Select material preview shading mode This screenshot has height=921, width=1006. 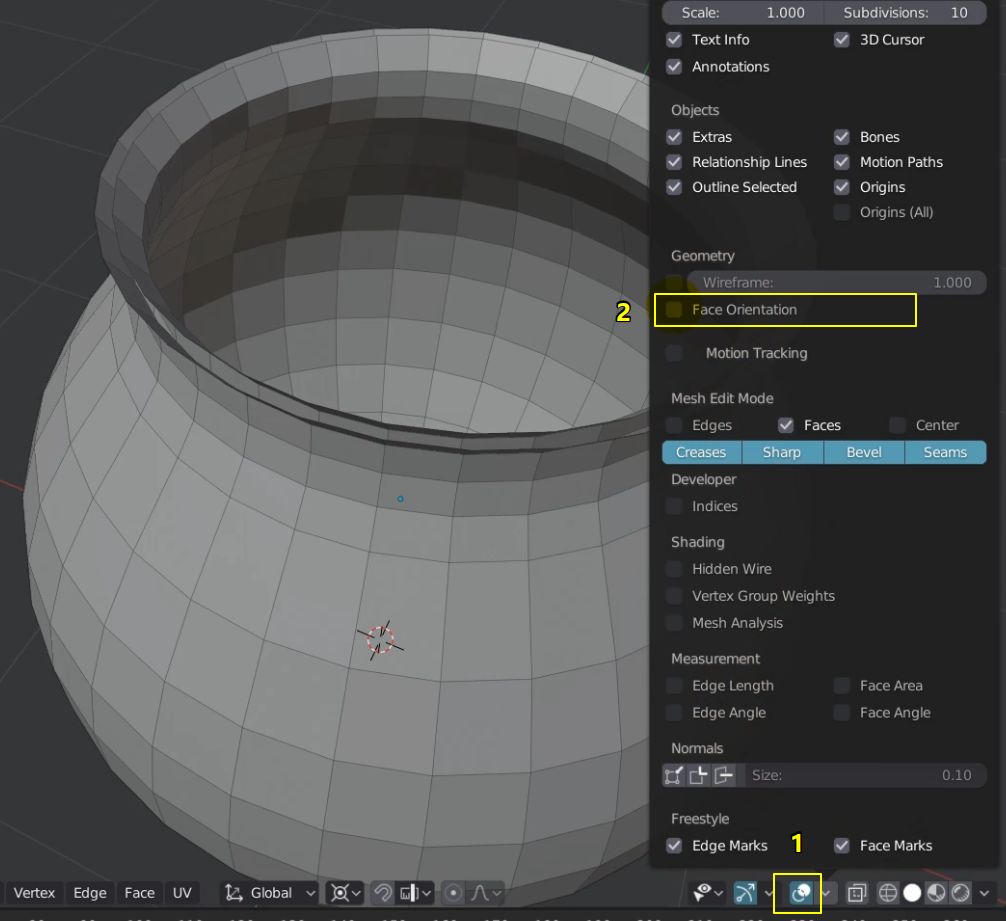tap(935, 893)
